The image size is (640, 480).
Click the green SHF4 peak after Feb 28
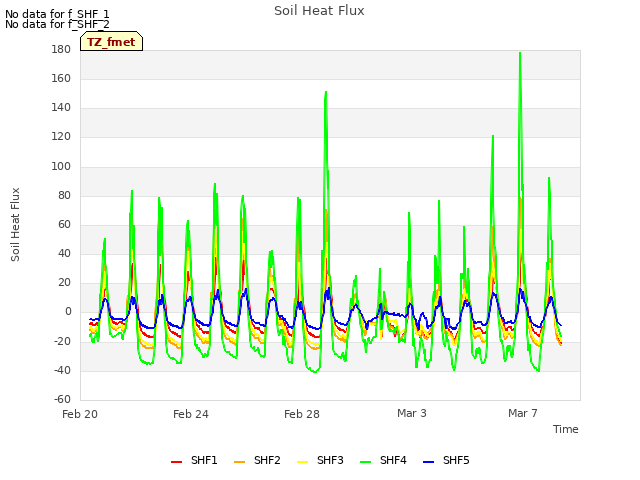(x=326, y=92)
